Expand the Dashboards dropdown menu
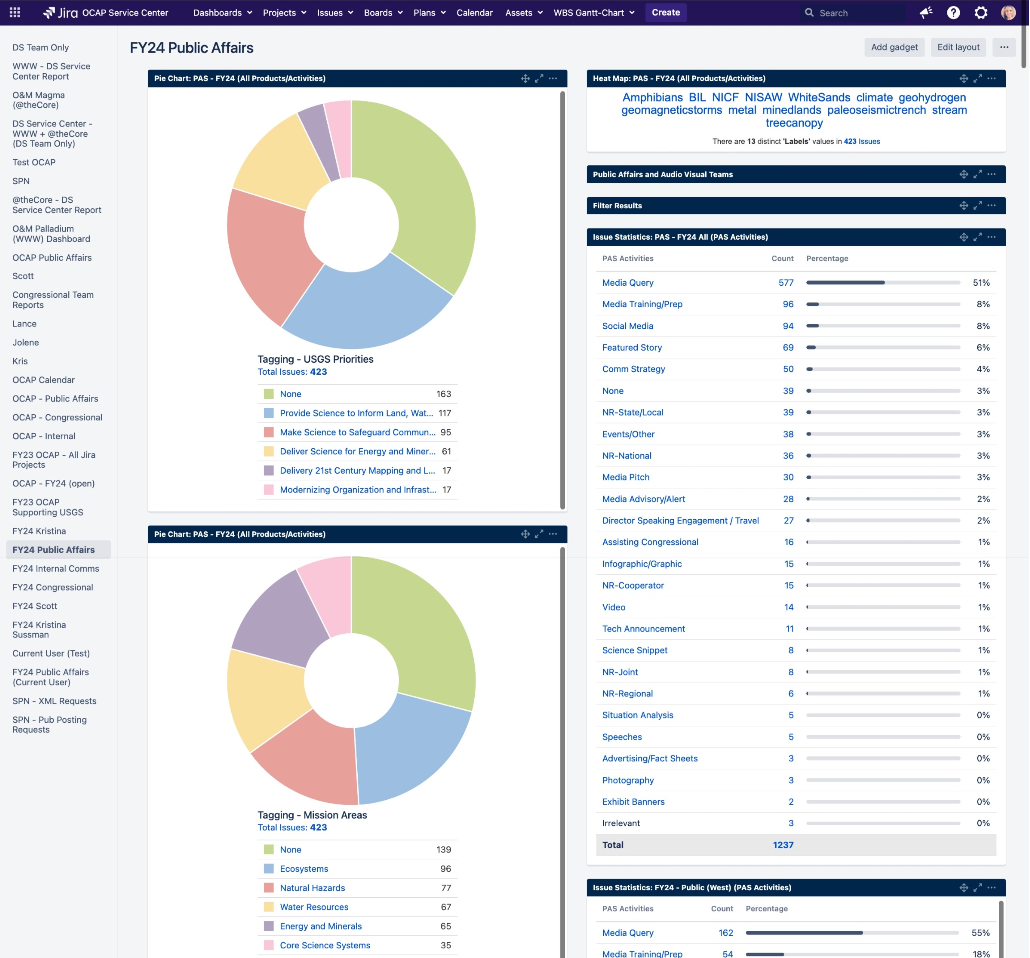The image size is (1030, 958). 222,12
